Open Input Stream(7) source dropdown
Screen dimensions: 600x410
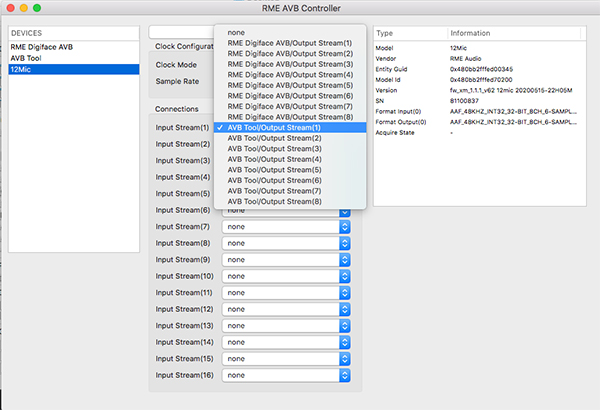(x=286, y=227)
